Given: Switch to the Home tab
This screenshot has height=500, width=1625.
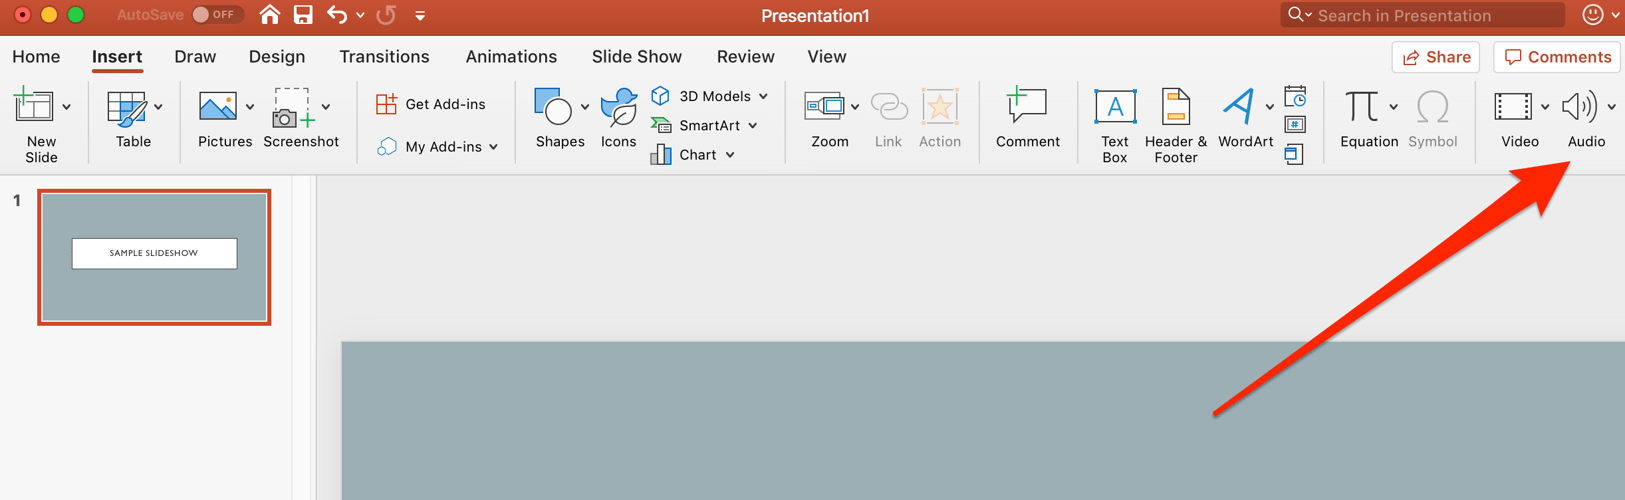Looking at the screenshot, I should [x=36, y=57].
